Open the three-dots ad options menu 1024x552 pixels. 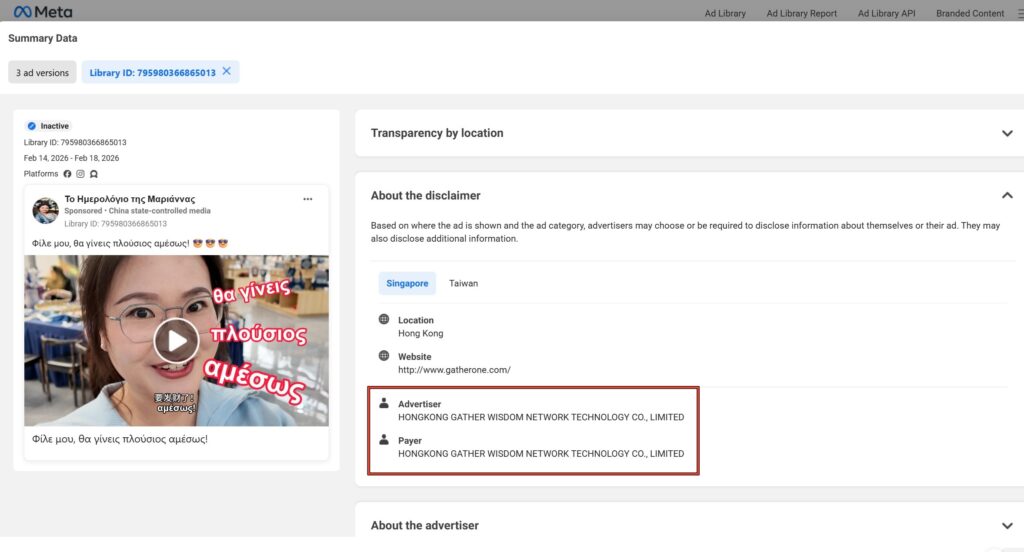point(308,199)
